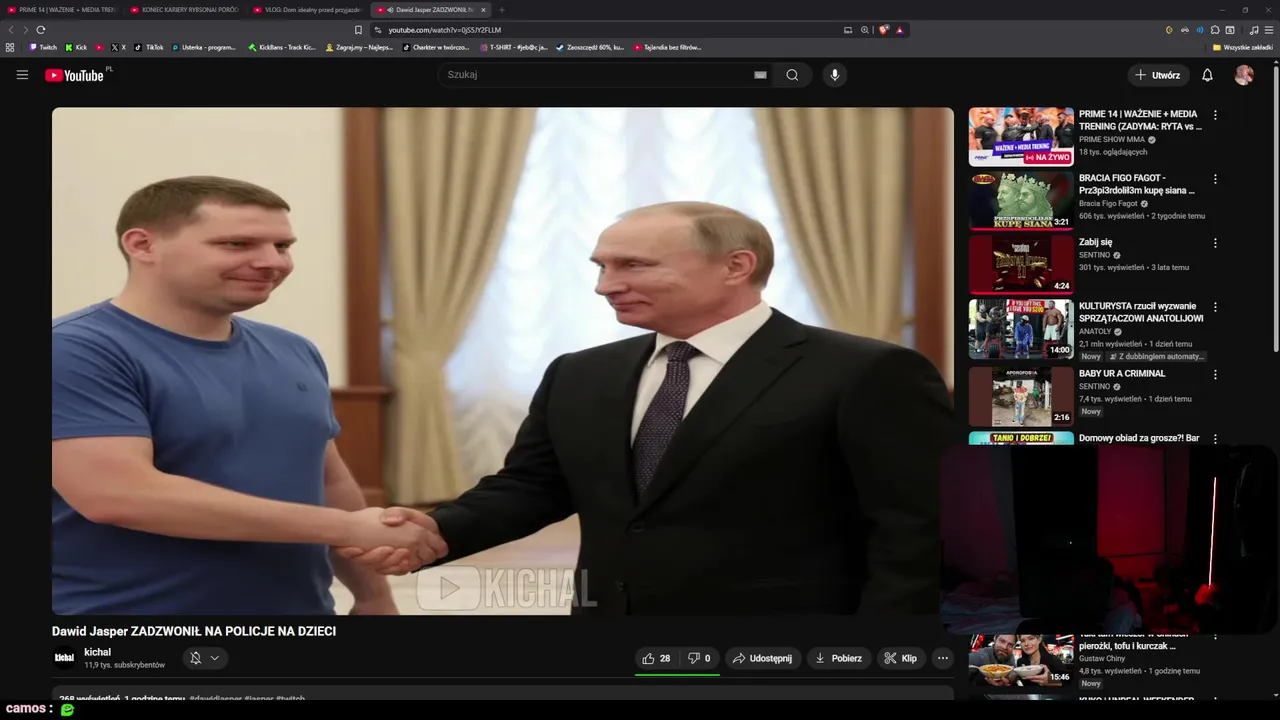Open BABY UR A CRIMINAL thumbnail

point(1021,396)
